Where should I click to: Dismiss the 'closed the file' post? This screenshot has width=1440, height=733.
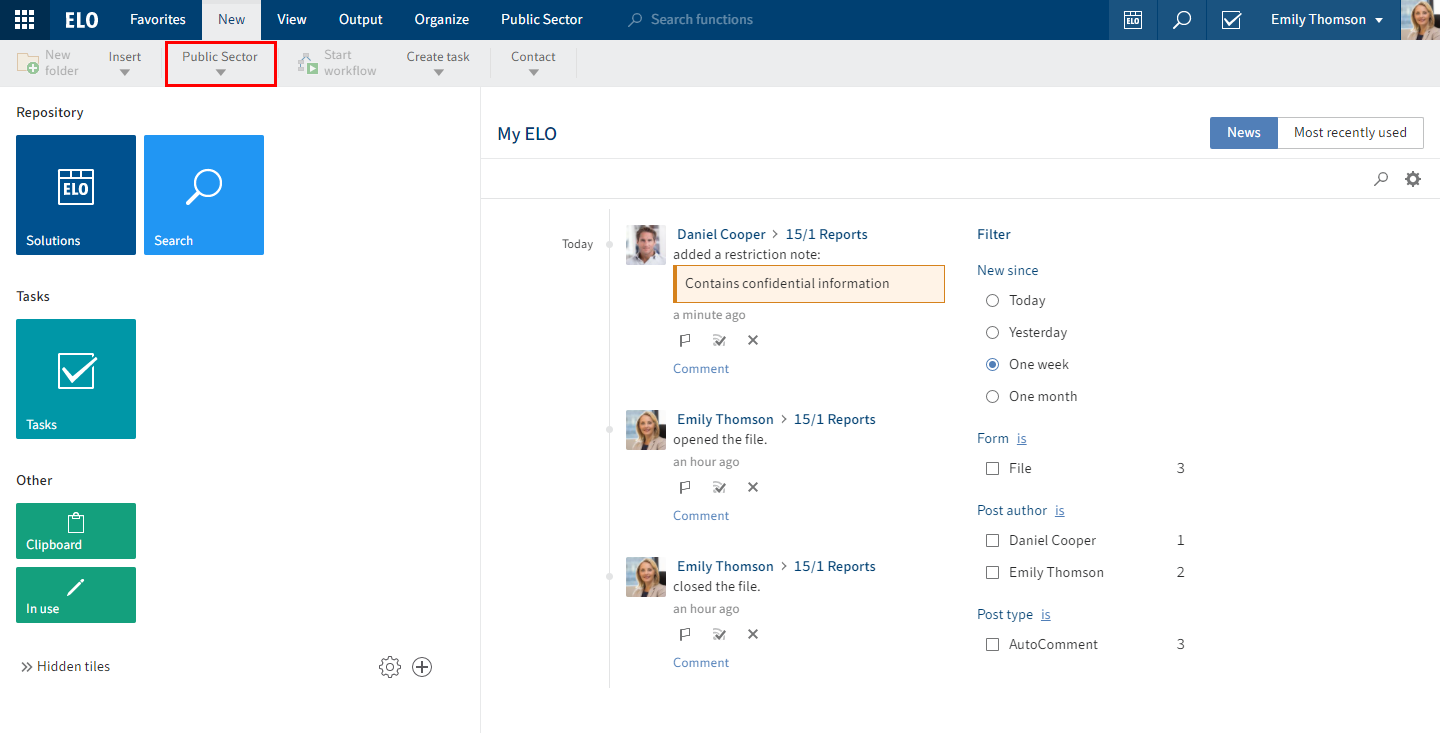[753, 635]
